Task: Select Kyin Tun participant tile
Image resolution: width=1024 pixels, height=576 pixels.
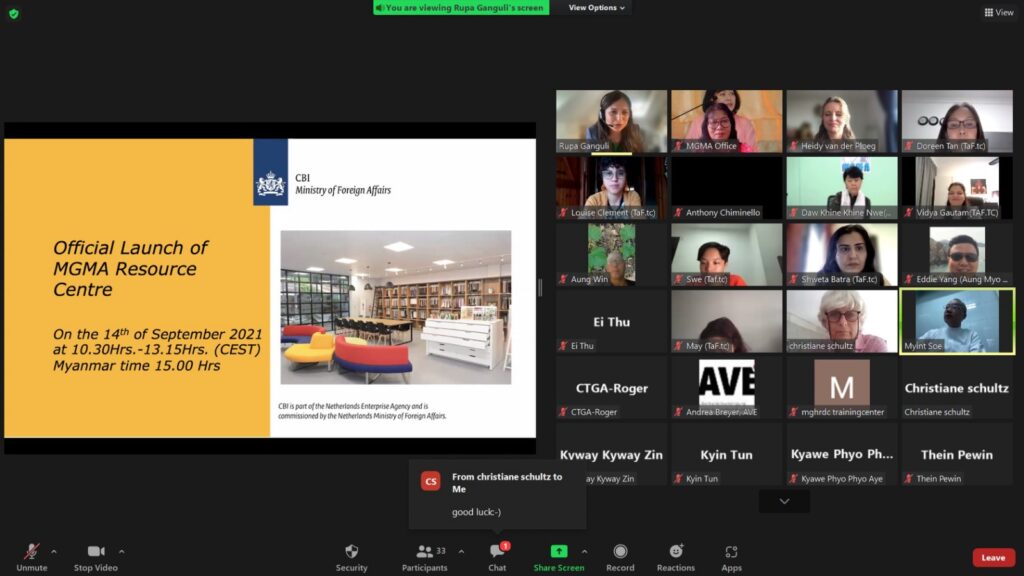Action: [726, 454]
